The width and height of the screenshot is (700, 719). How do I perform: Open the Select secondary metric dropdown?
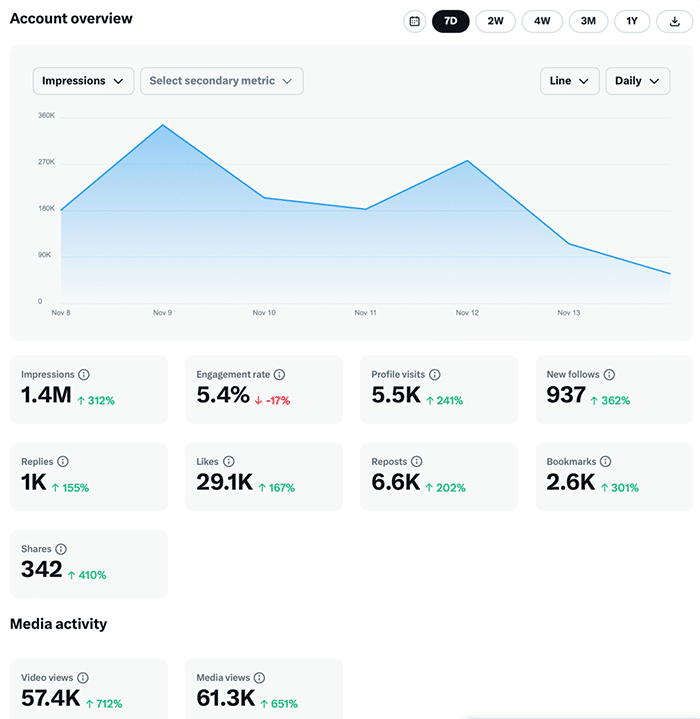221,81
